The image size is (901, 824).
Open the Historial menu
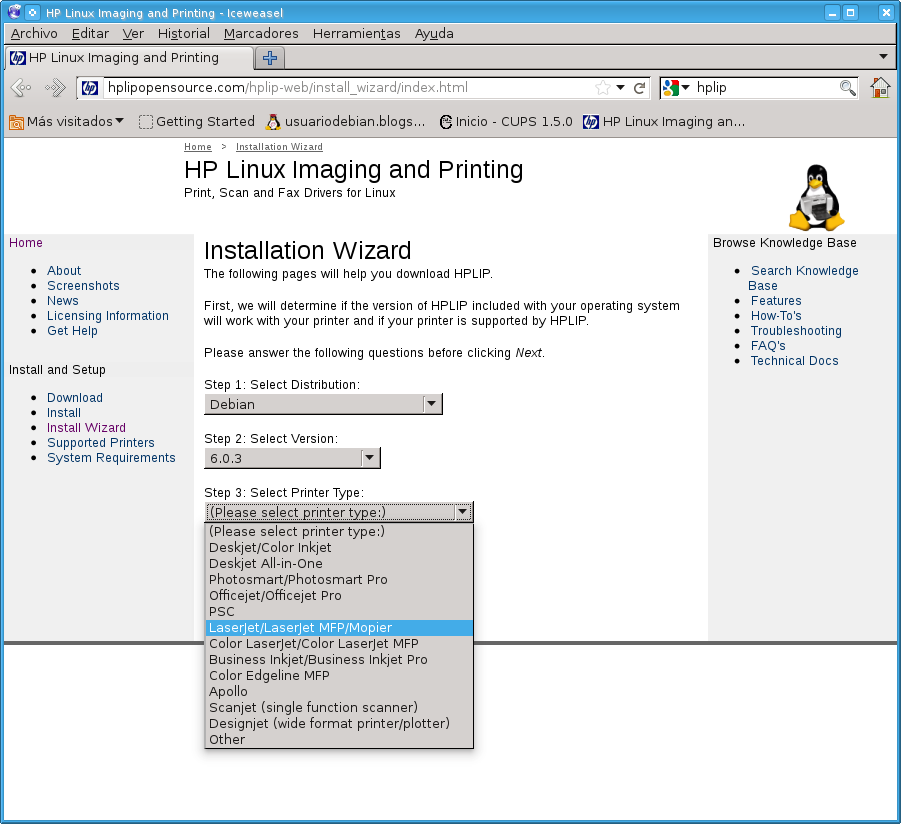(x=184, y=33)
